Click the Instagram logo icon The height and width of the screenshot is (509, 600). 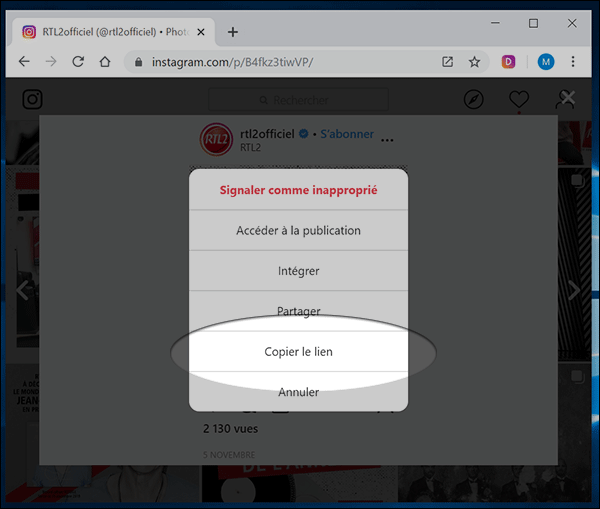click(33, 100)
